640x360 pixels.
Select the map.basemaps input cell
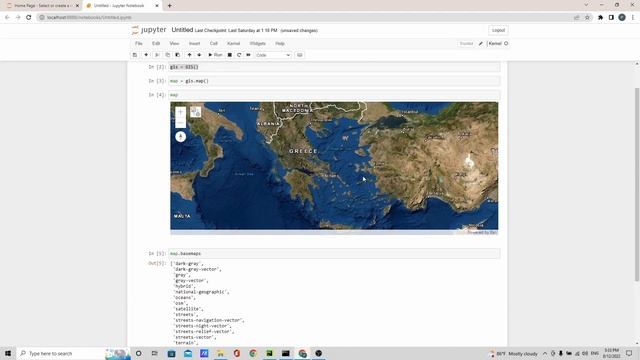335,253
